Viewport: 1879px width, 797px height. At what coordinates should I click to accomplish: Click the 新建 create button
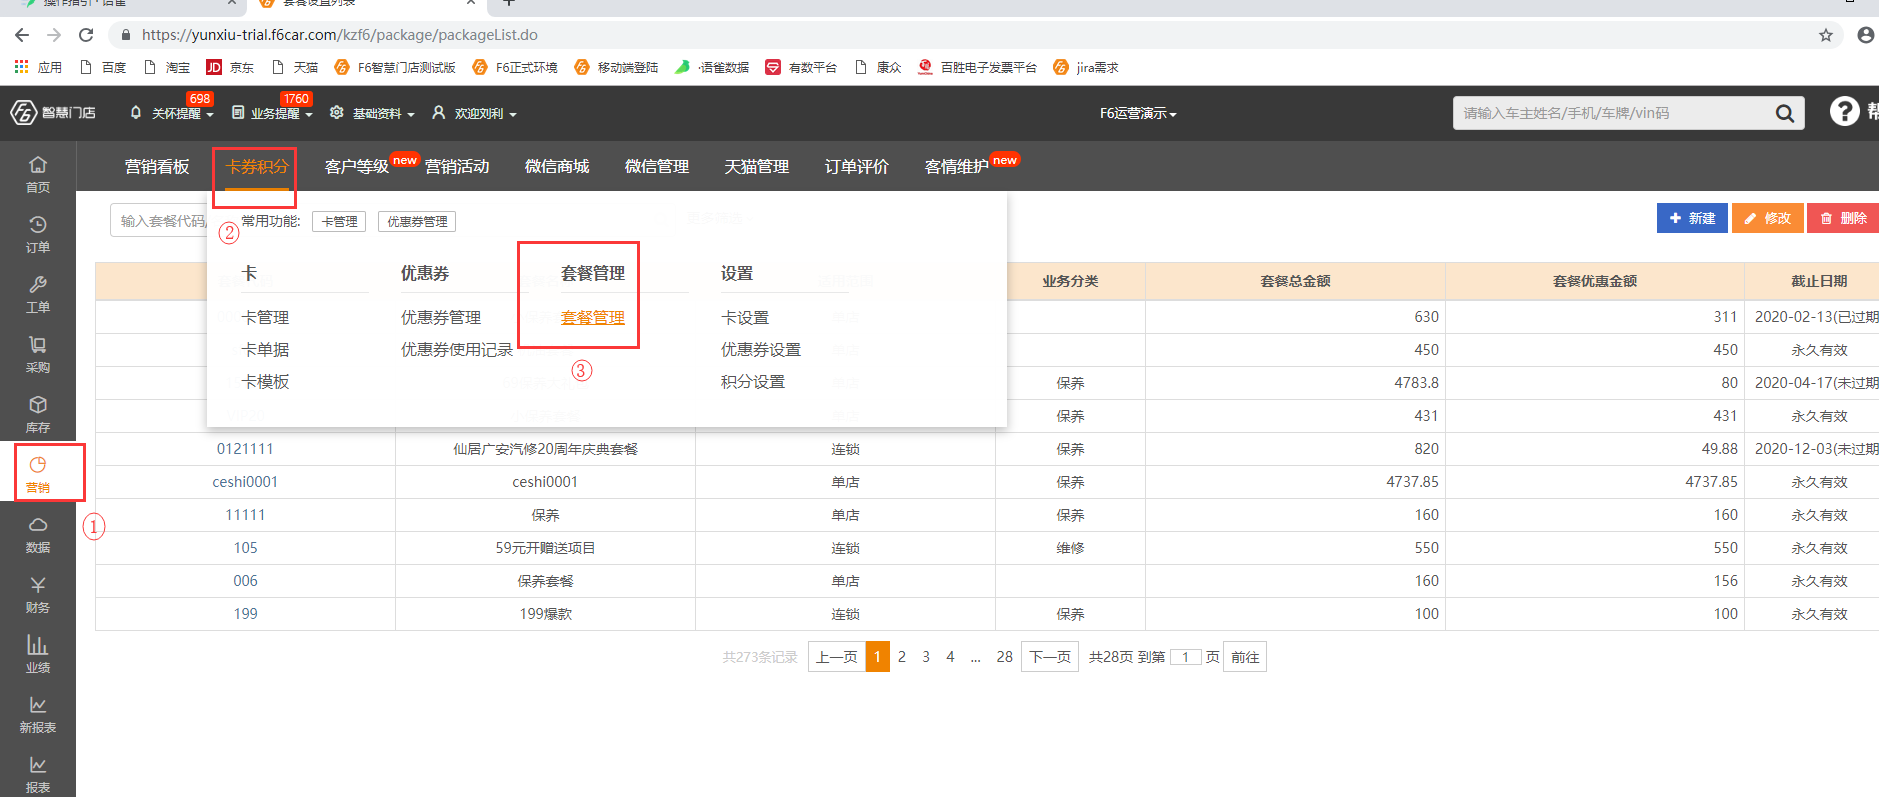1692,218
